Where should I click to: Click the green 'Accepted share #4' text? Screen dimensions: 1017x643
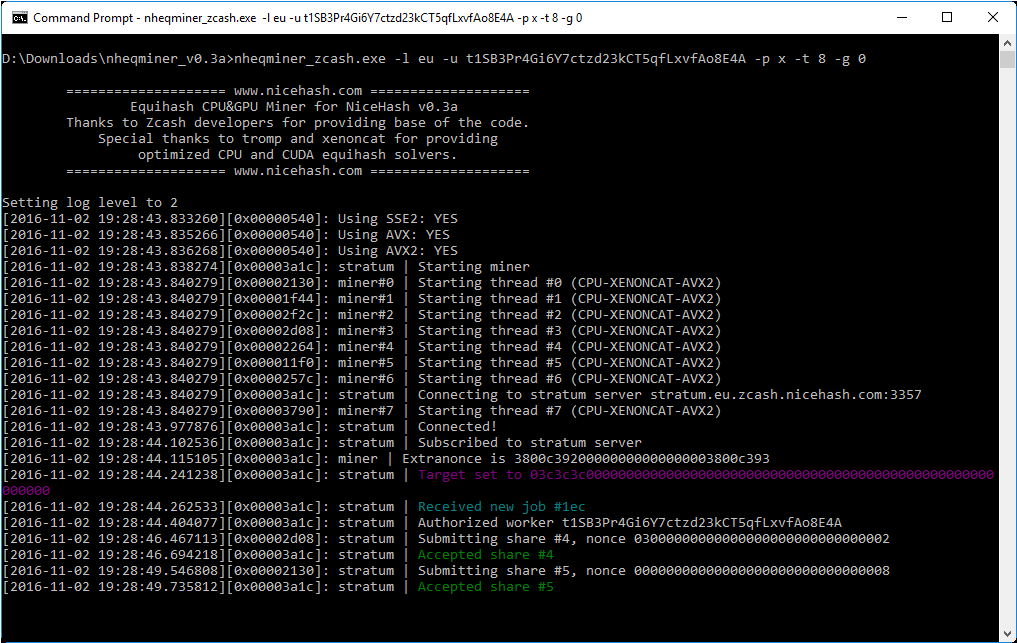485,555
